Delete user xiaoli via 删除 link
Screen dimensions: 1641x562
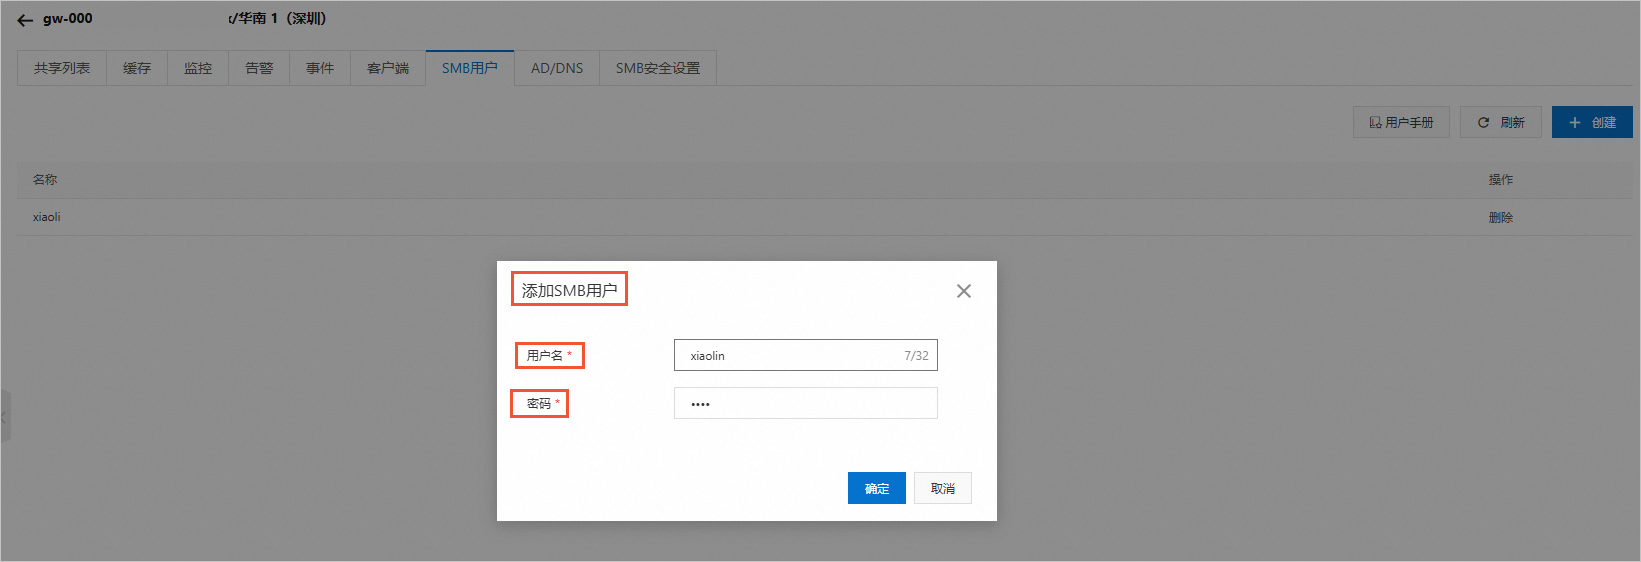1500,217
